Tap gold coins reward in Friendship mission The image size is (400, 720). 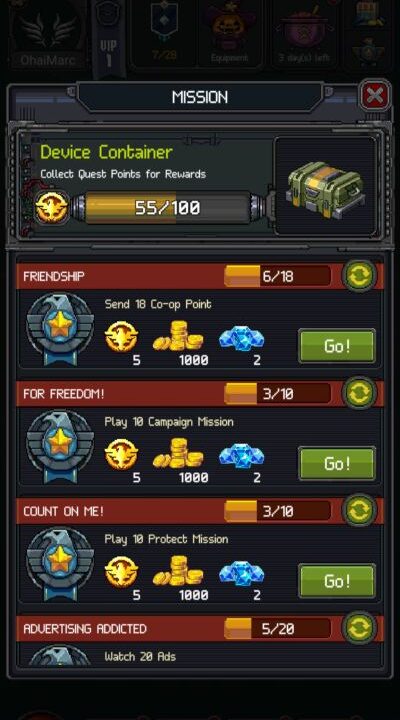(x=178, y=336)
